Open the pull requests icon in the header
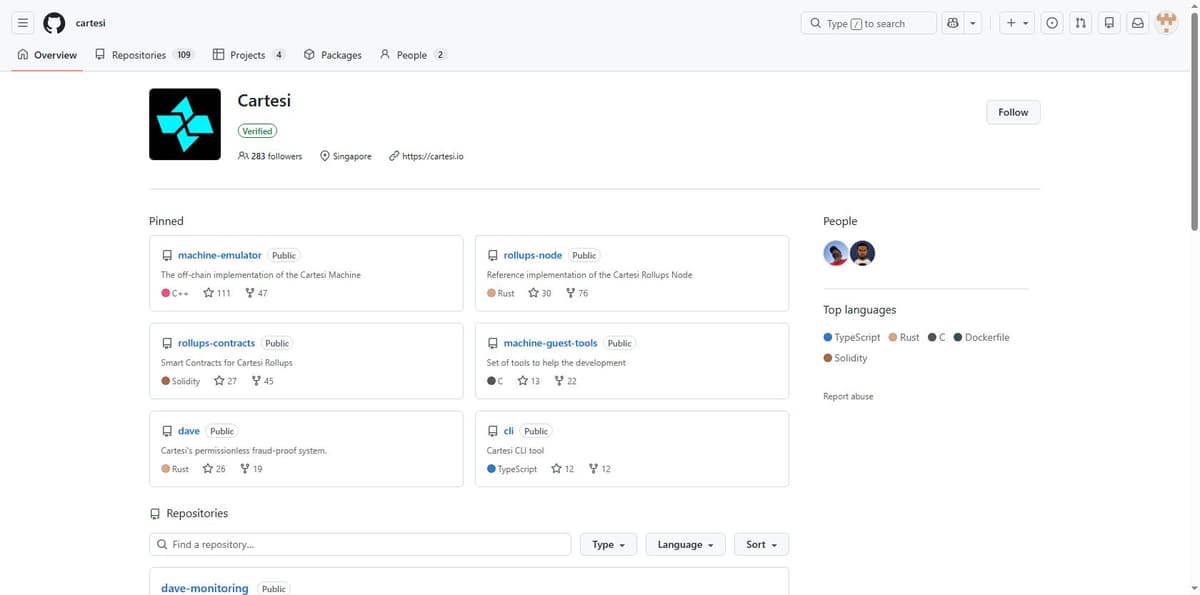The image size is (1200, 595). pos(1080,23)
